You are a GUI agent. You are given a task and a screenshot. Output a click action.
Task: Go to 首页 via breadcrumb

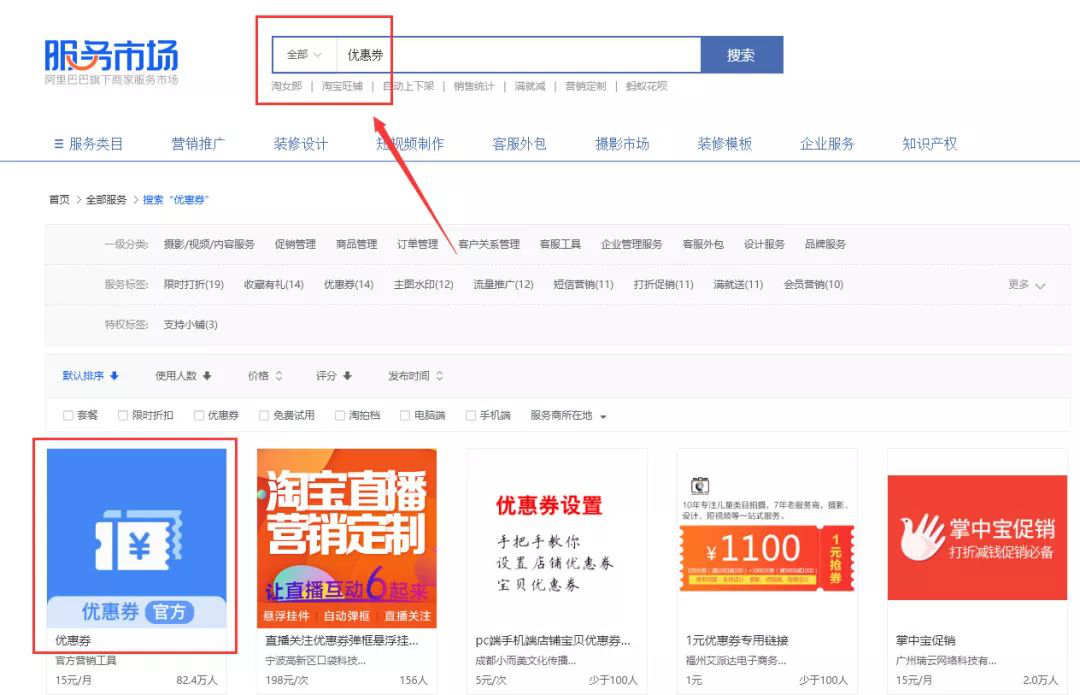(x=59, y=200)
